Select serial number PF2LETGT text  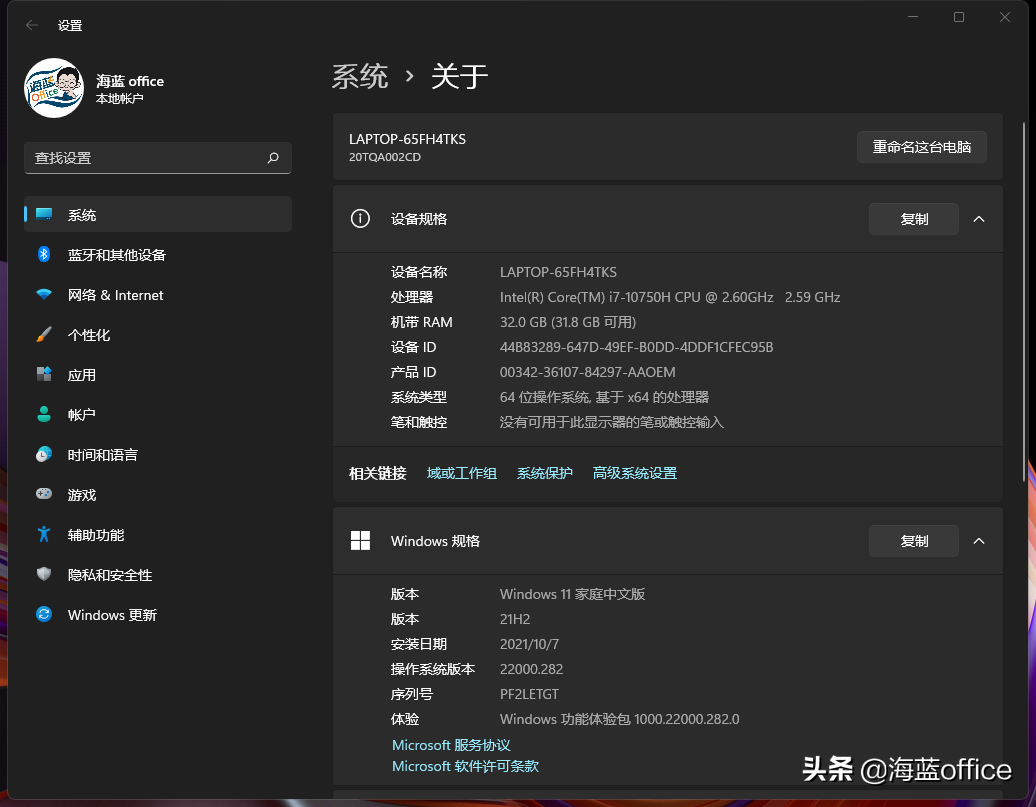(529, 694)
